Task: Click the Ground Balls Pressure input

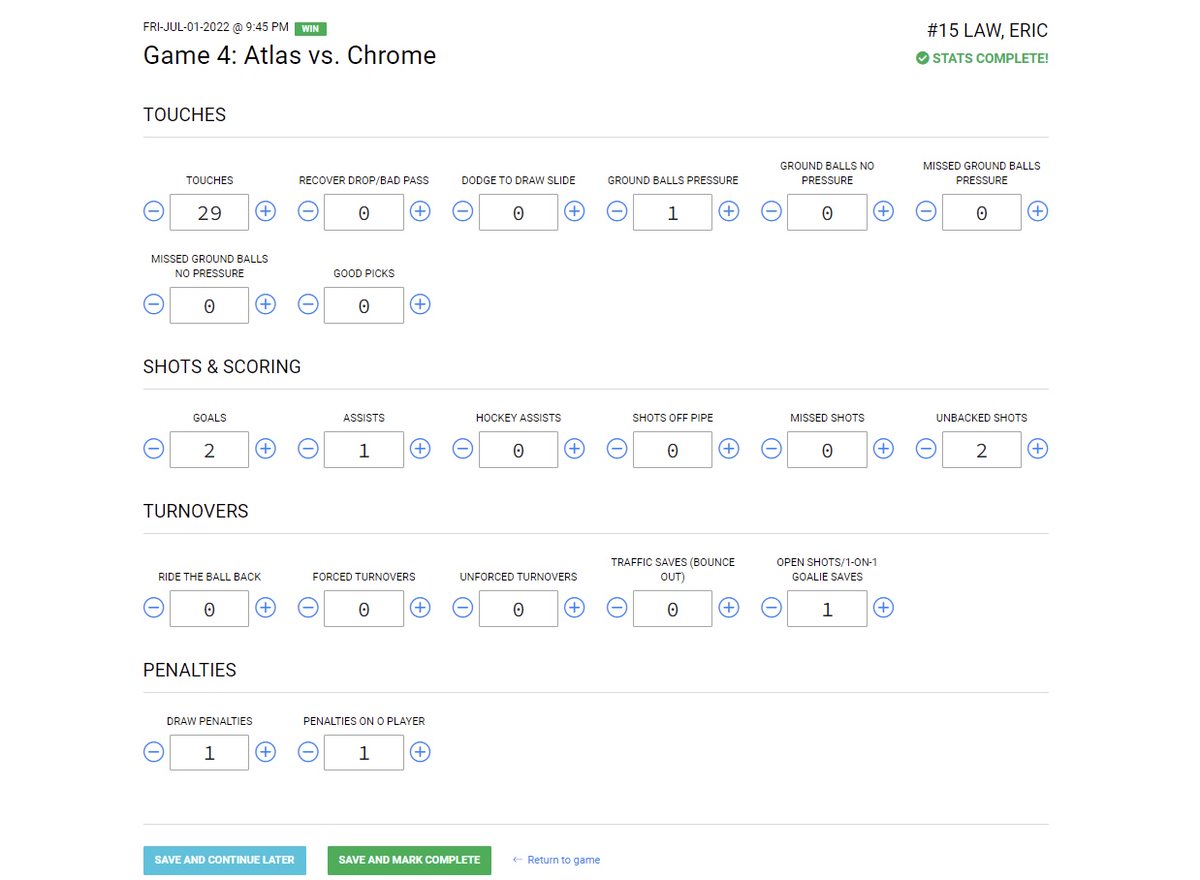Action: coord(673,212)
